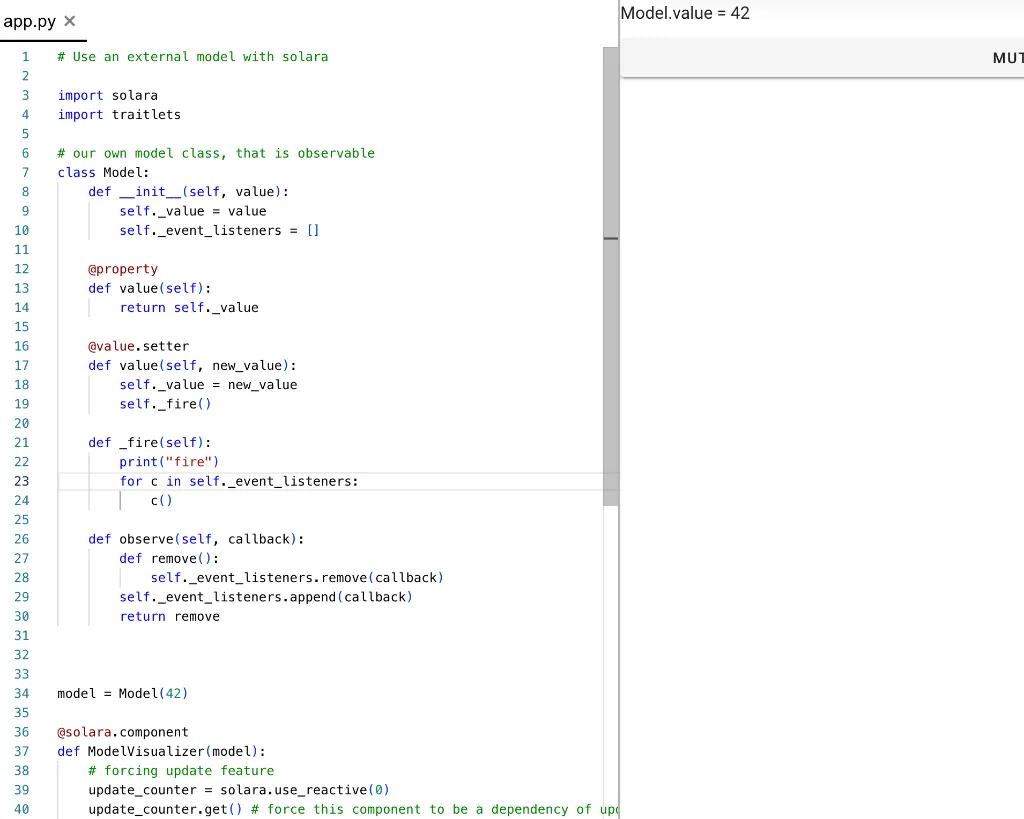This screenshot has height=819, width=1024.
Task: Click line number 23 in the gutter
Action: click(x=22, y=481)
